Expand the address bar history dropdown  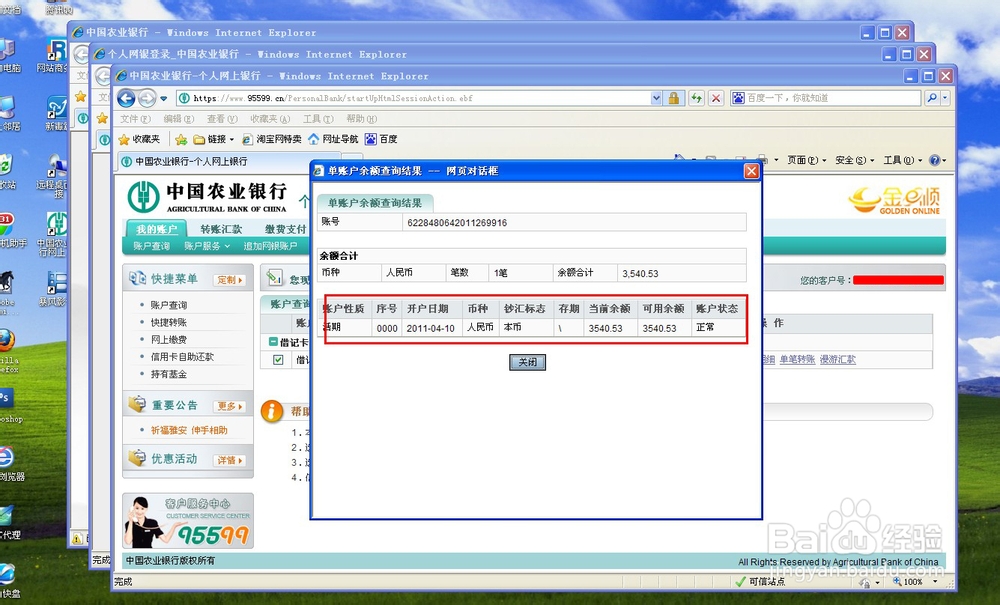[x=656, y=98]
